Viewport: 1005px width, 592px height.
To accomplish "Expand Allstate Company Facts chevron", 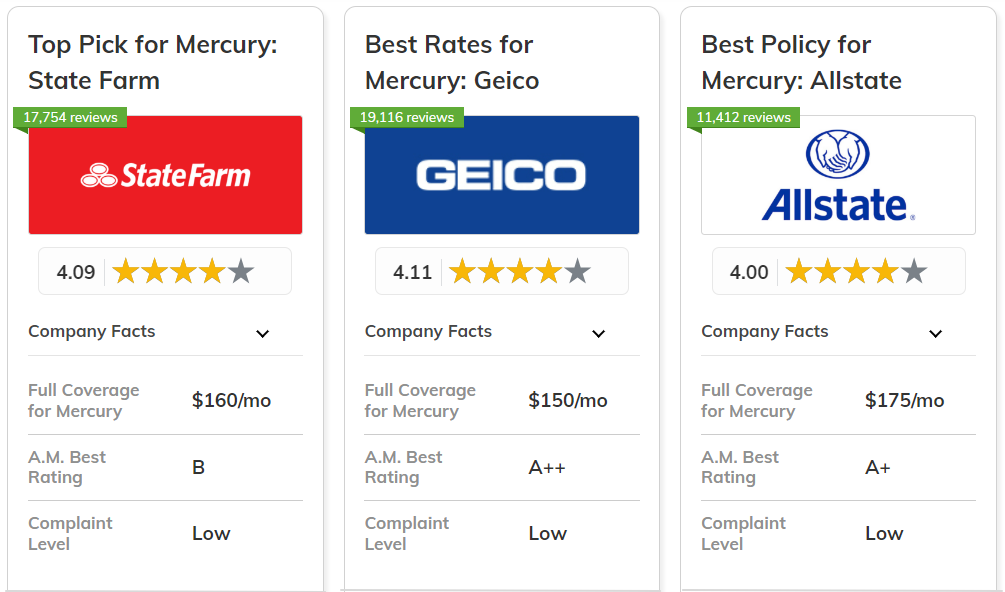I will click(x=935, y=333).
